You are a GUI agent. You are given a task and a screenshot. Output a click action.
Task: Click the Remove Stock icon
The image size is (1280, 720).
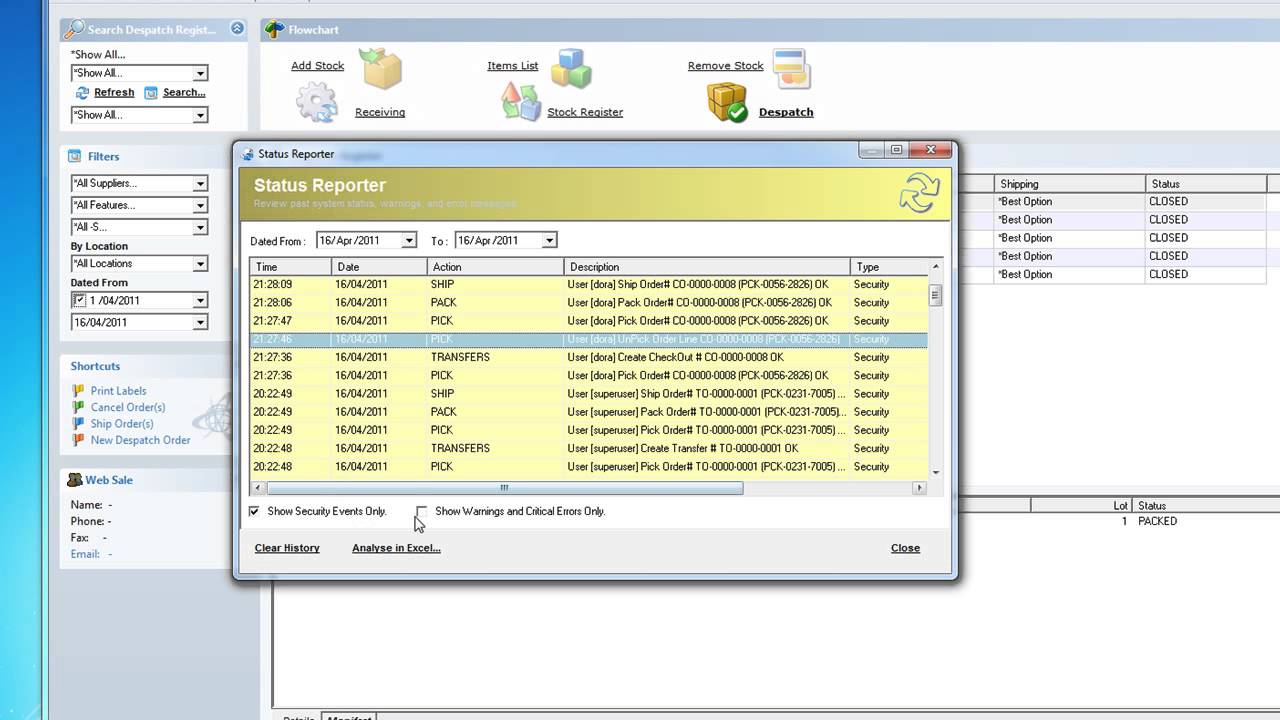(791, 68)
